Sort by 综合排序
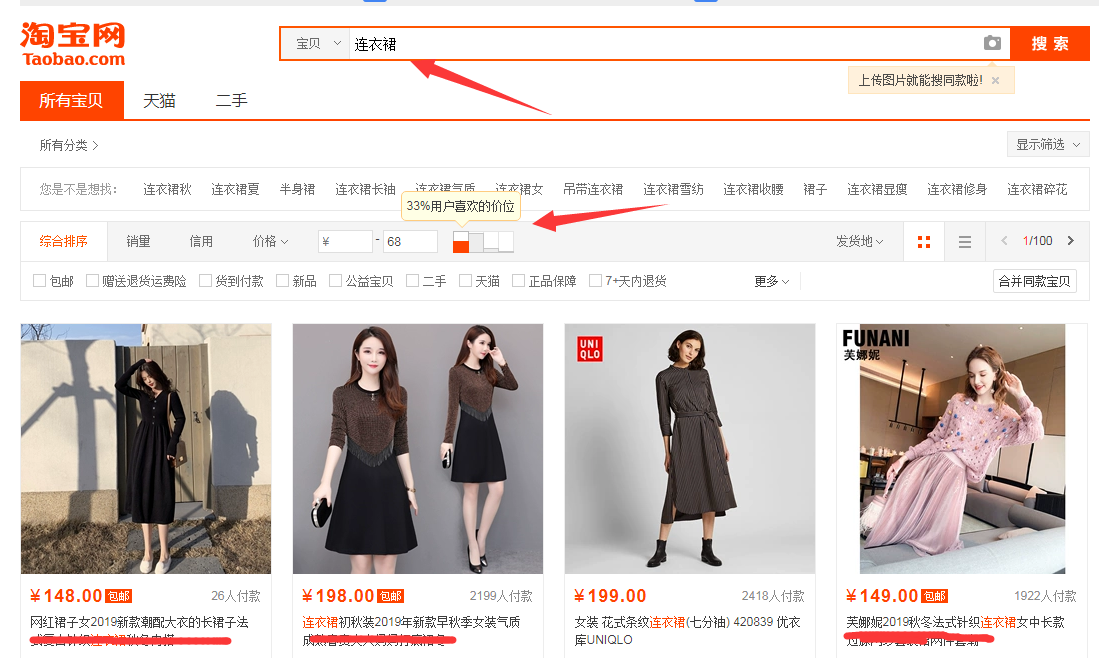Viewport: 1099px width, 658px height. [64, 242]
